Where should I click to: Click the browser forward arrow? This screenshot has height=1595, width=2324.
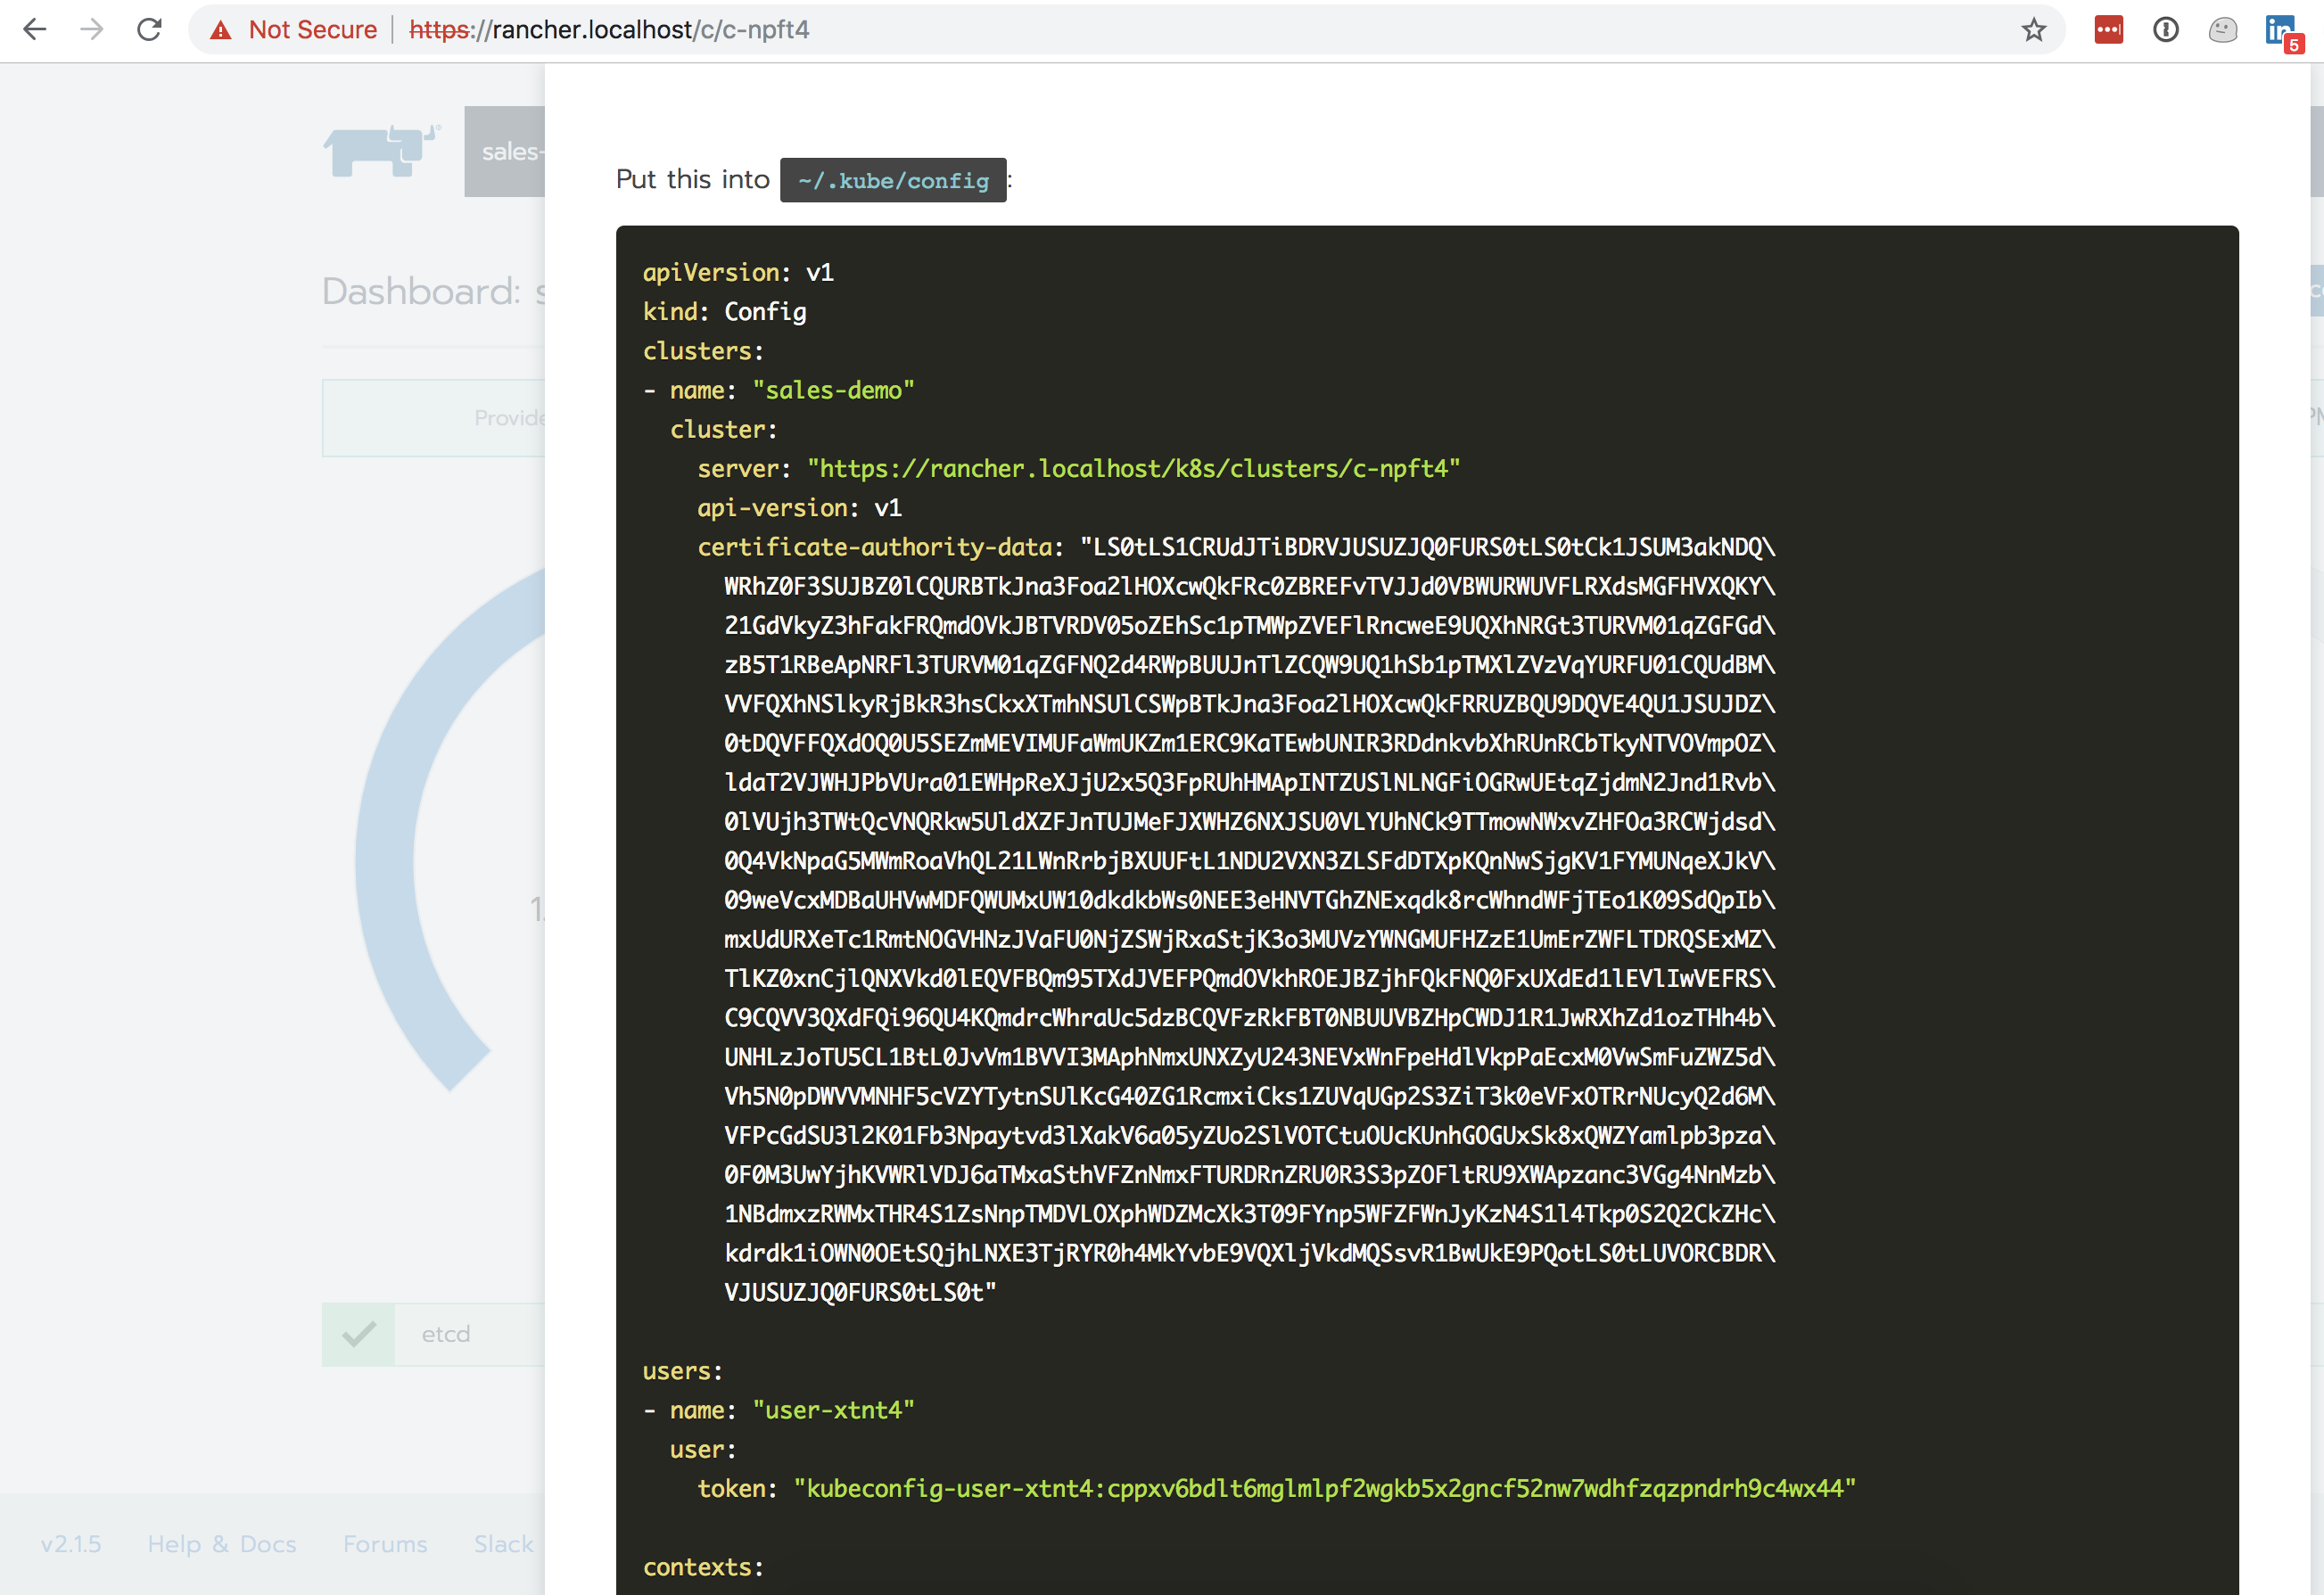pyautogui.click(x=92, y=29)
